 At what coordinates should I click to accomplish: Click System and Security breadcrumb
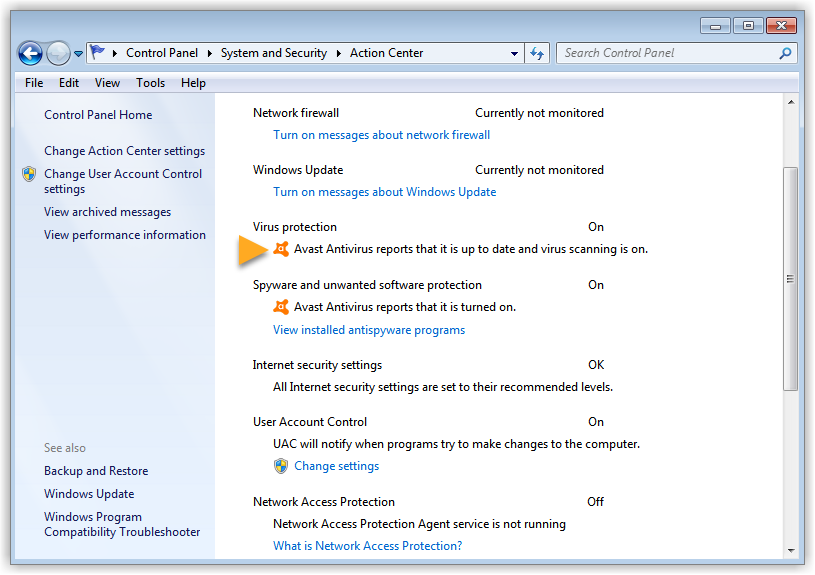[274, 53]
